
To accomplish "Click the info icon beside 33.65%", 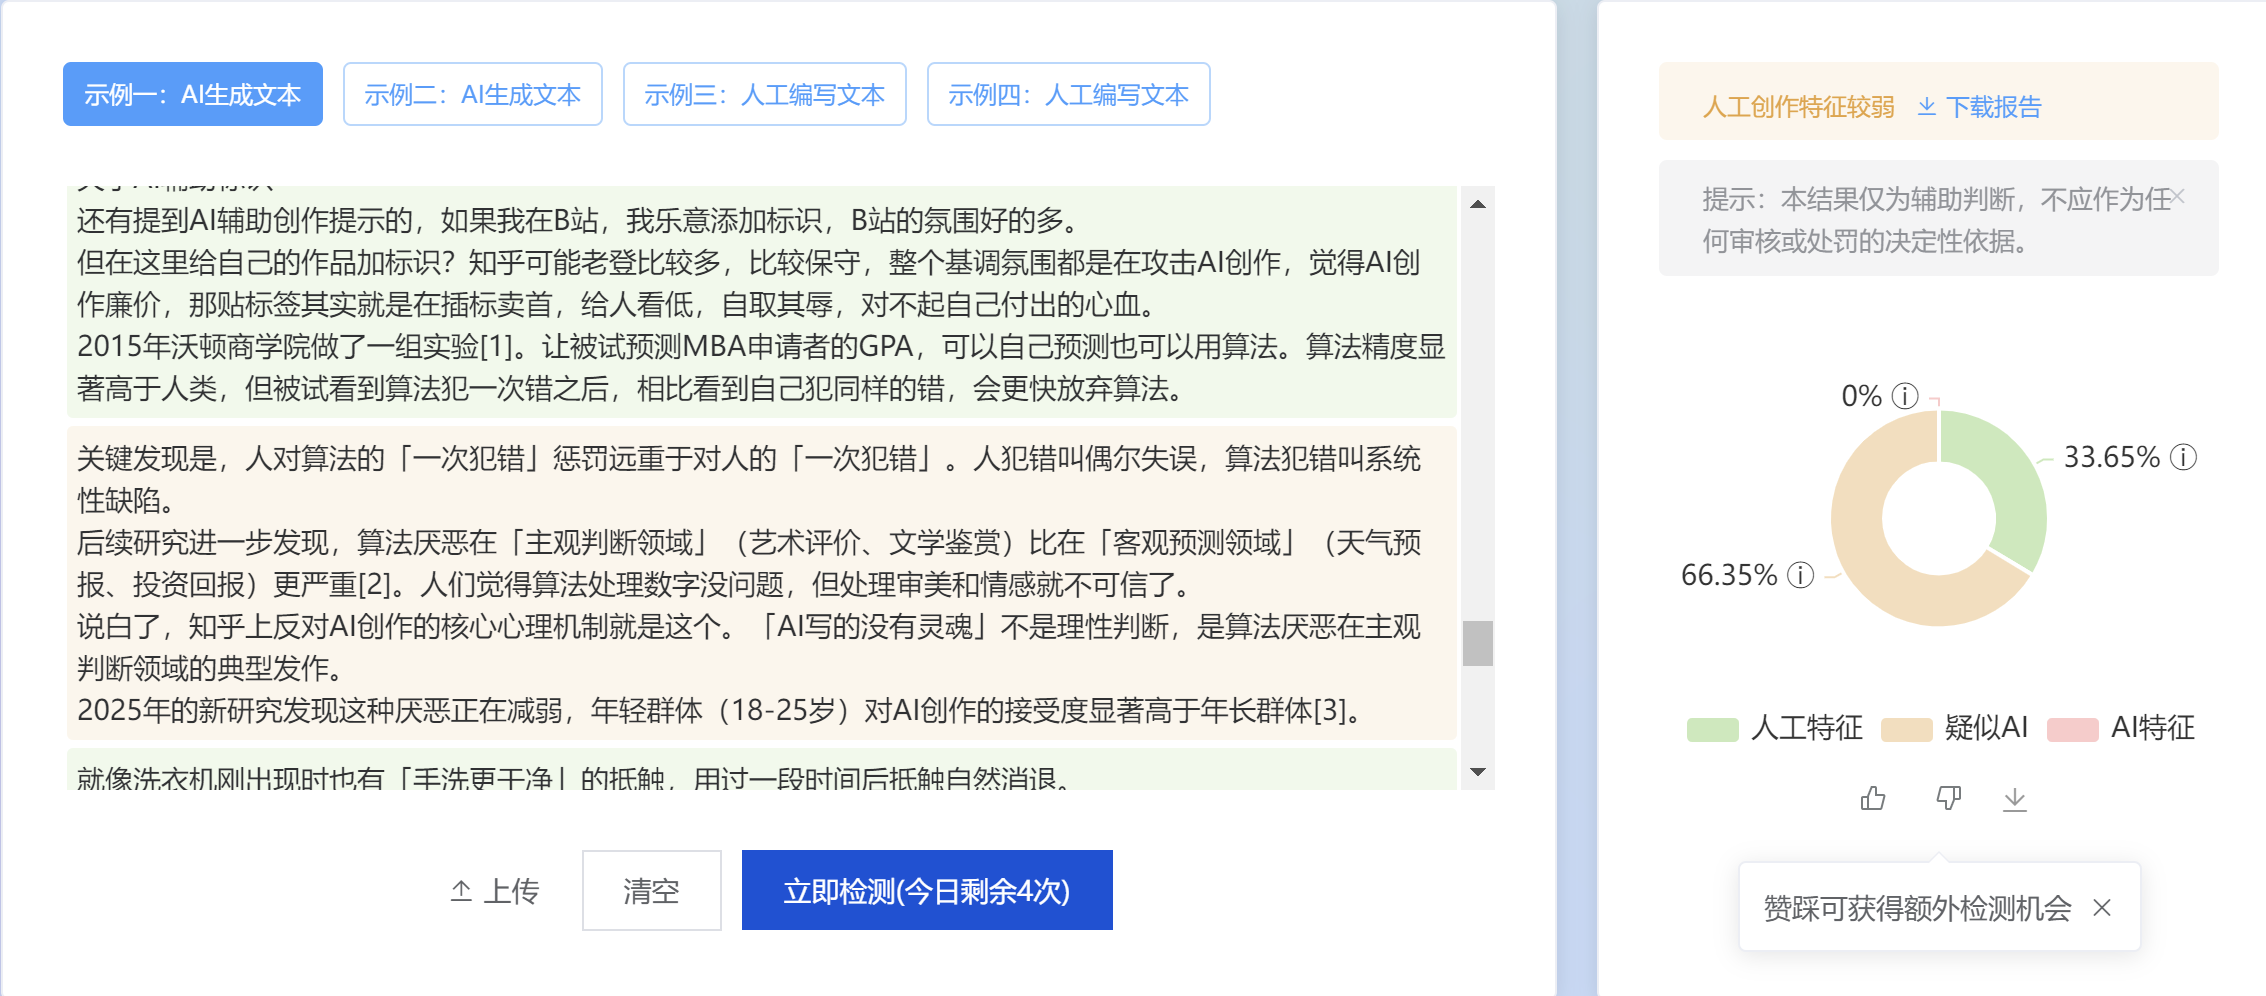I will click(2183, 457).
